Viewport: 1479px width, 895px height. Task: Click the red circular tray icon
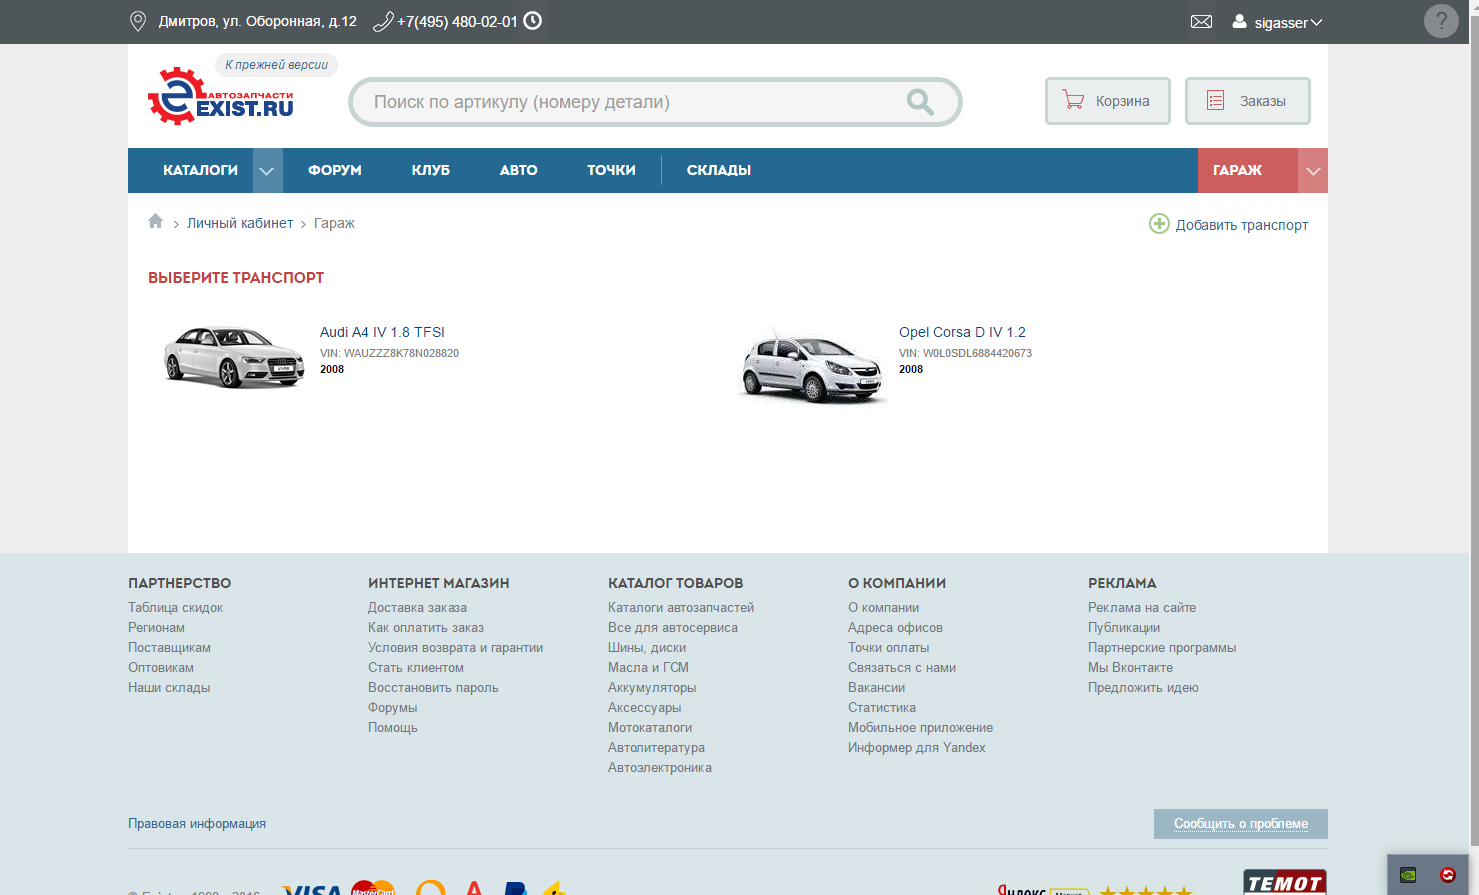click(1447, 875)
